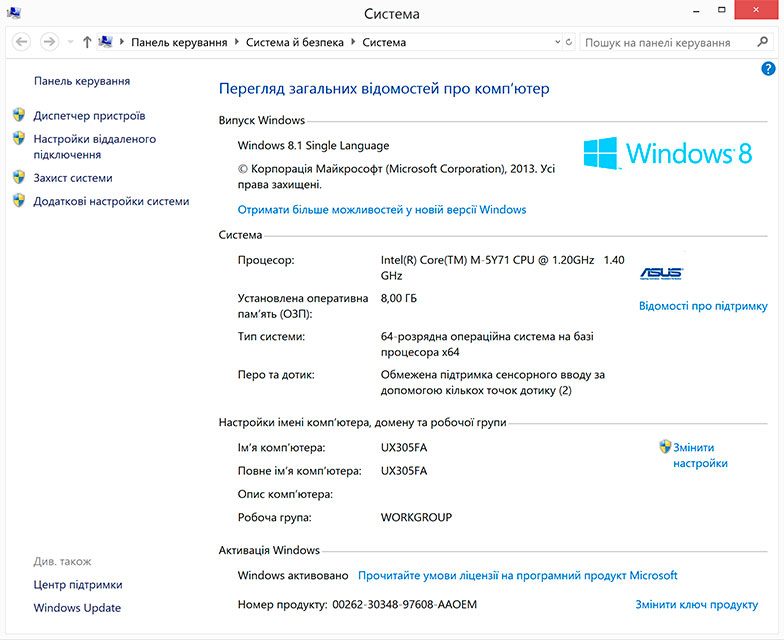The image size is (784, 640).
Task: Select RAM value 8,00 ГБ
Action: 398,298
